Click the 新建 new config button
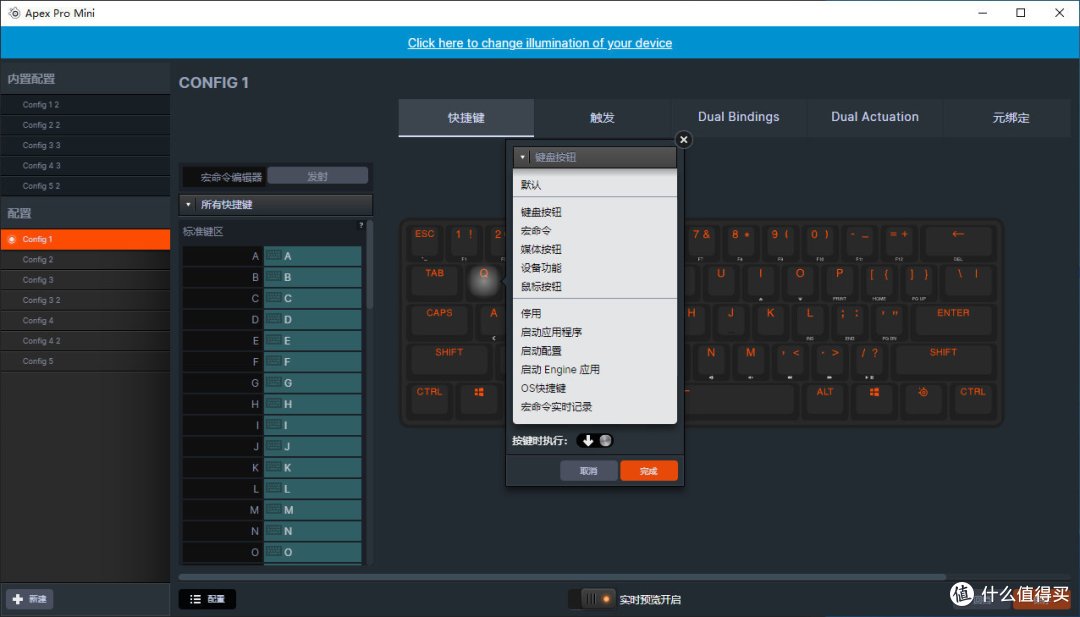Viewport: 1080px width, 617px height. [x=30, y=599]
